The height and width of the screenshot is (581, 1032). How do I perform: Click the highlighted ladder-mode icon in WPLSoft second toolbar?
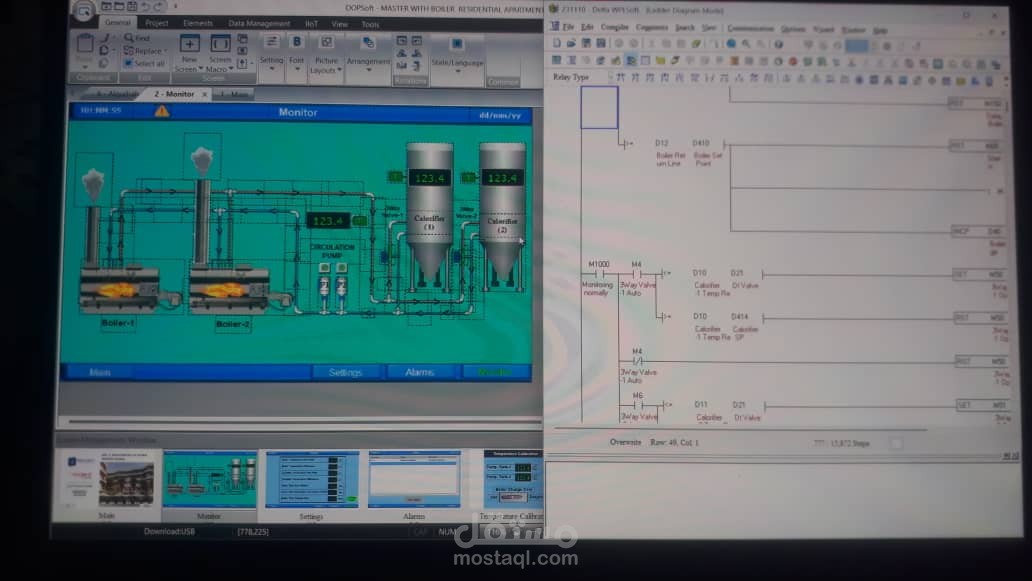point(631,61)
